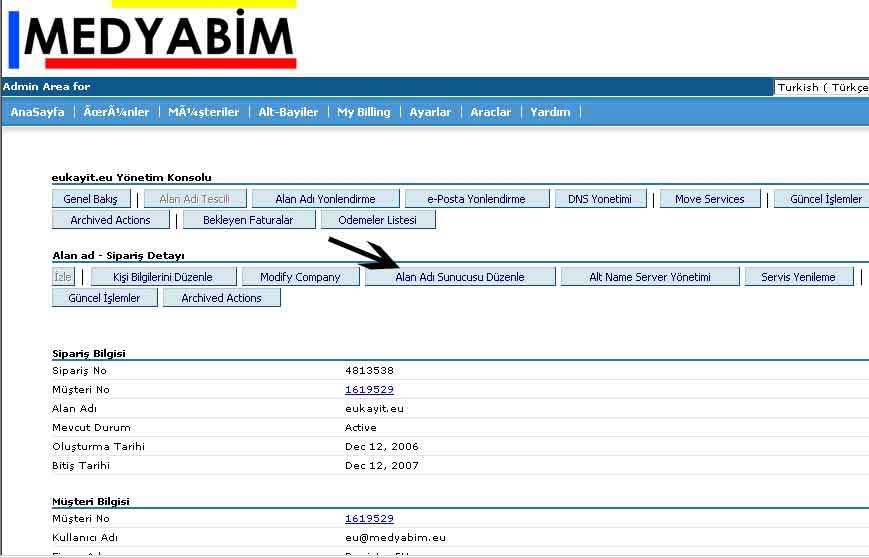Select My Billing in the navigation bar

[x=363, y=112]
